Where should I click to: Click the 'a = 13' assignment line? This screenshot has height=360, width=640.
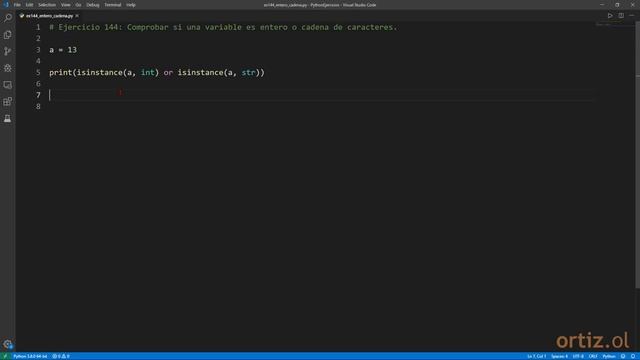63,50
